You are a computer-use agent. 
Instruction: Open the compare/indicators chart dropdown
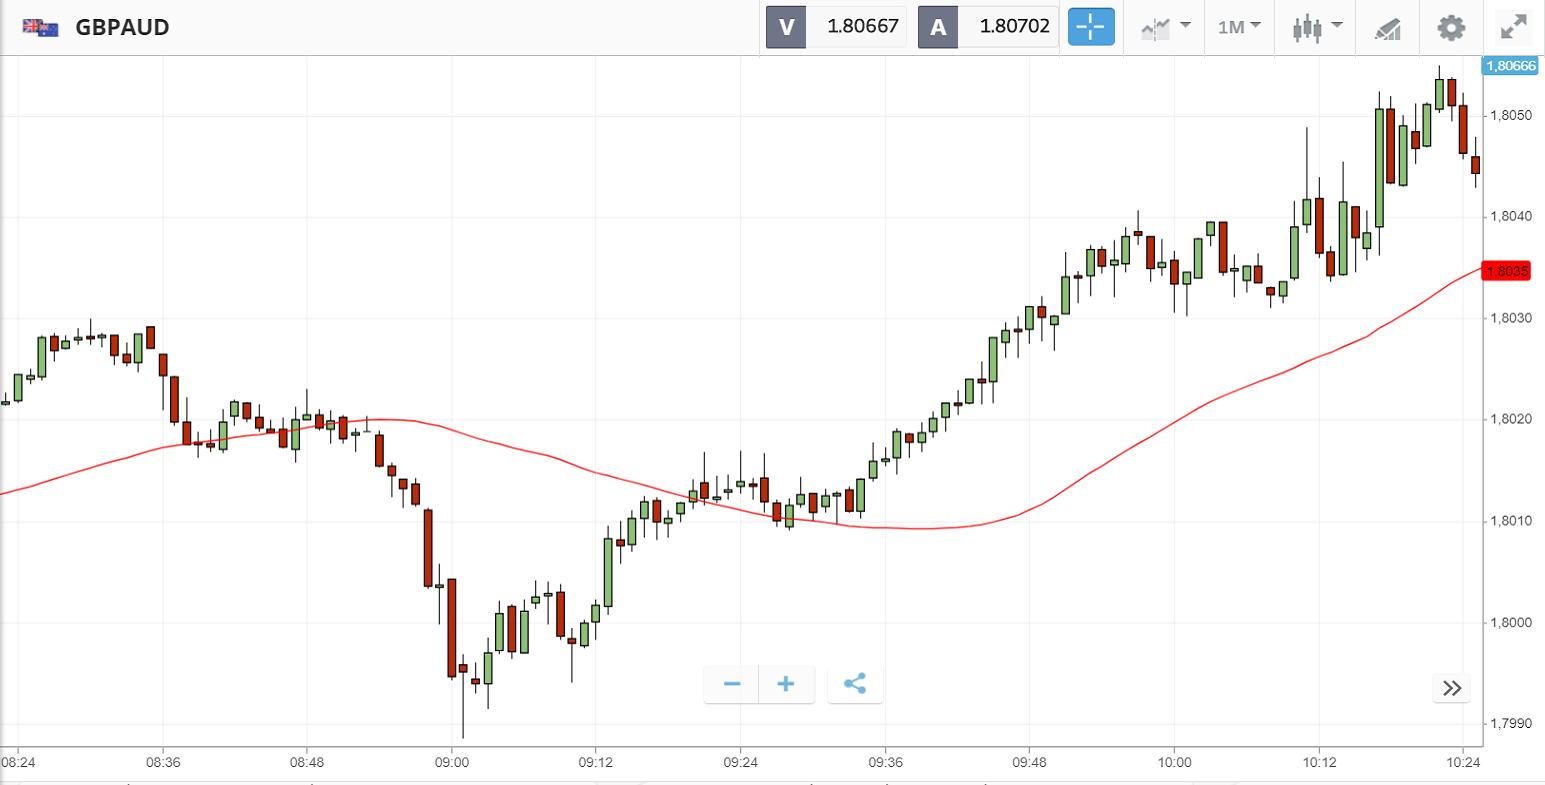(x=1165, y=27)
